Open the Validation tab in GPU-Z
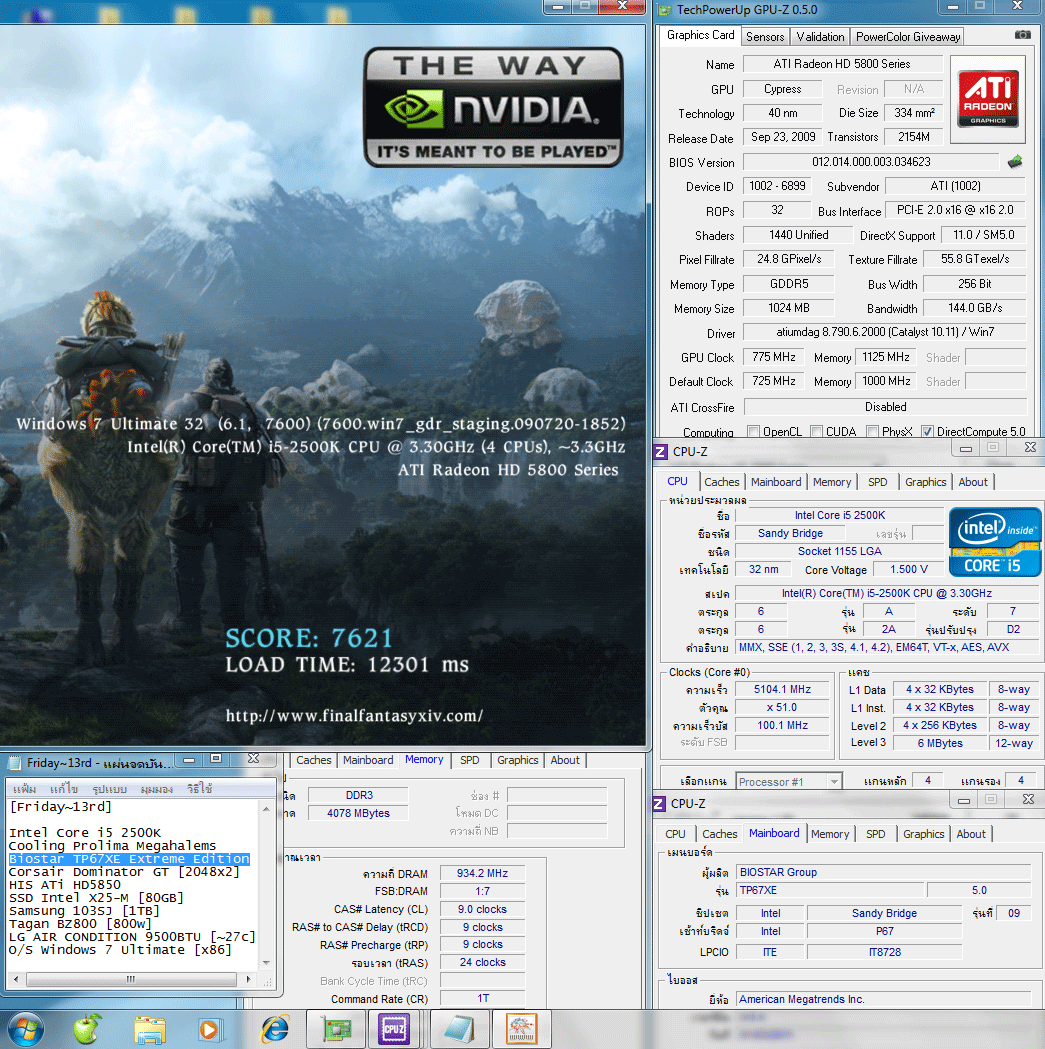 820,37
